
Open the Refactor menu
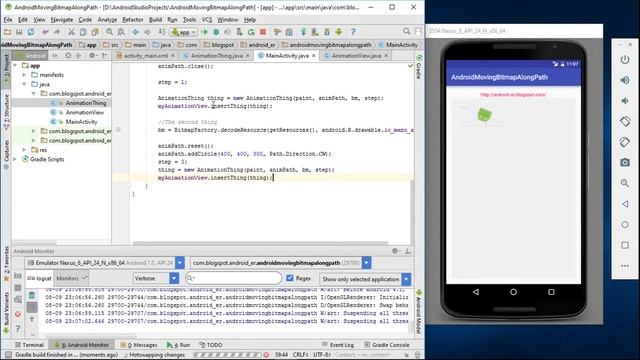(133, 20)
